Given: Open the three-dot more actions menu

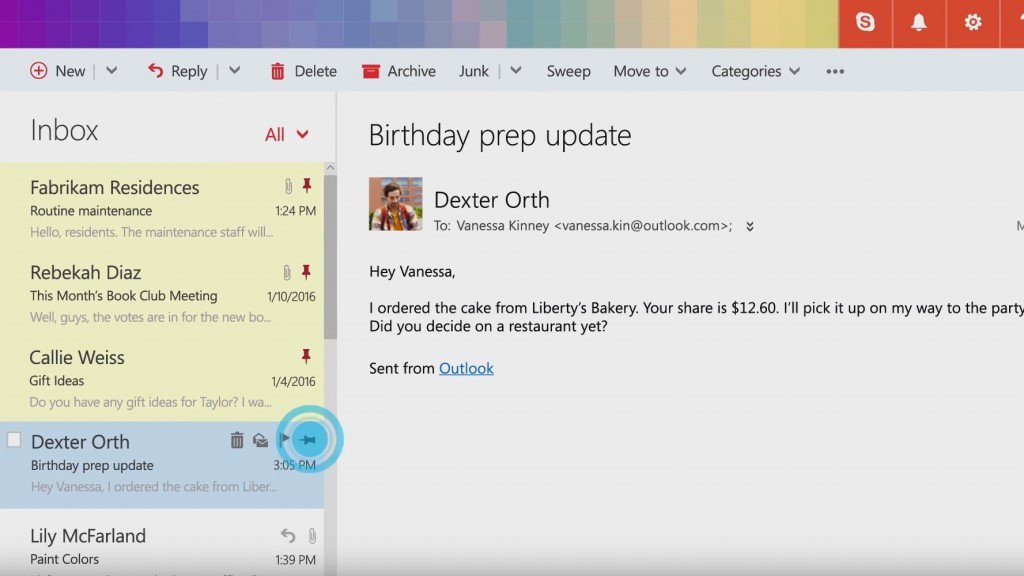Looking at the screenshot, I should click(835, 71).
